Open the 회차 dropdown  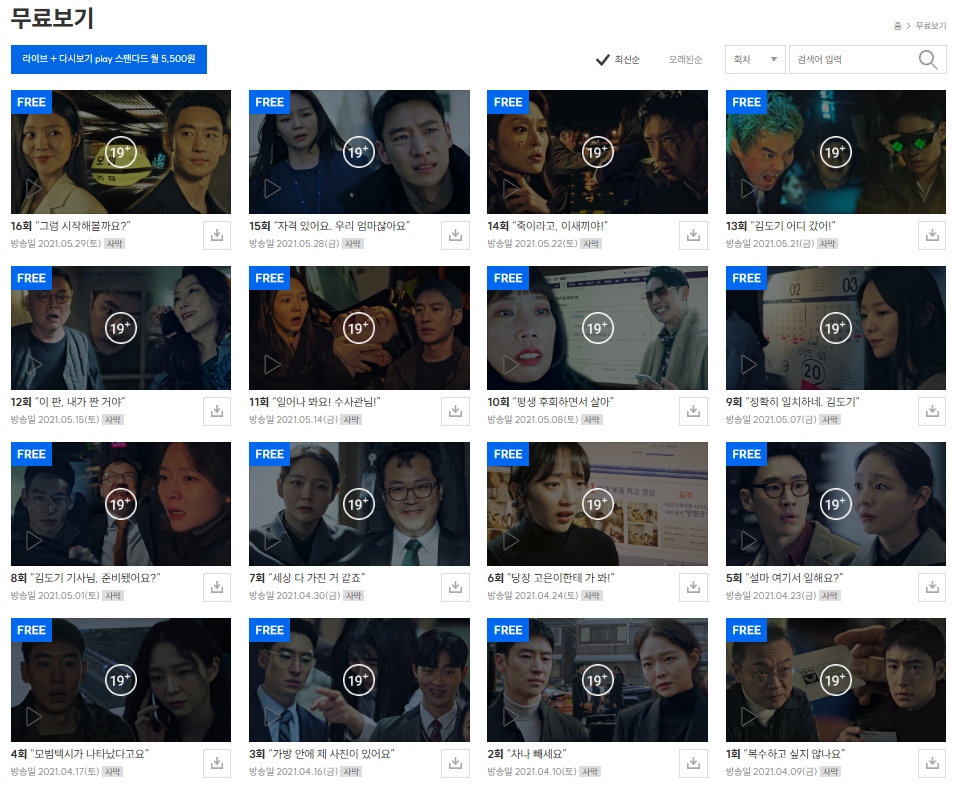tap(755, 59)
